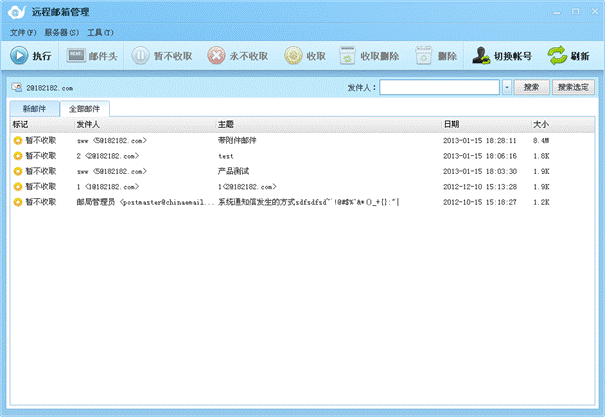Screen dimensions: 605x417
Task: Select the 暂不收取 toolbar icon
Action: click(141, 56)
